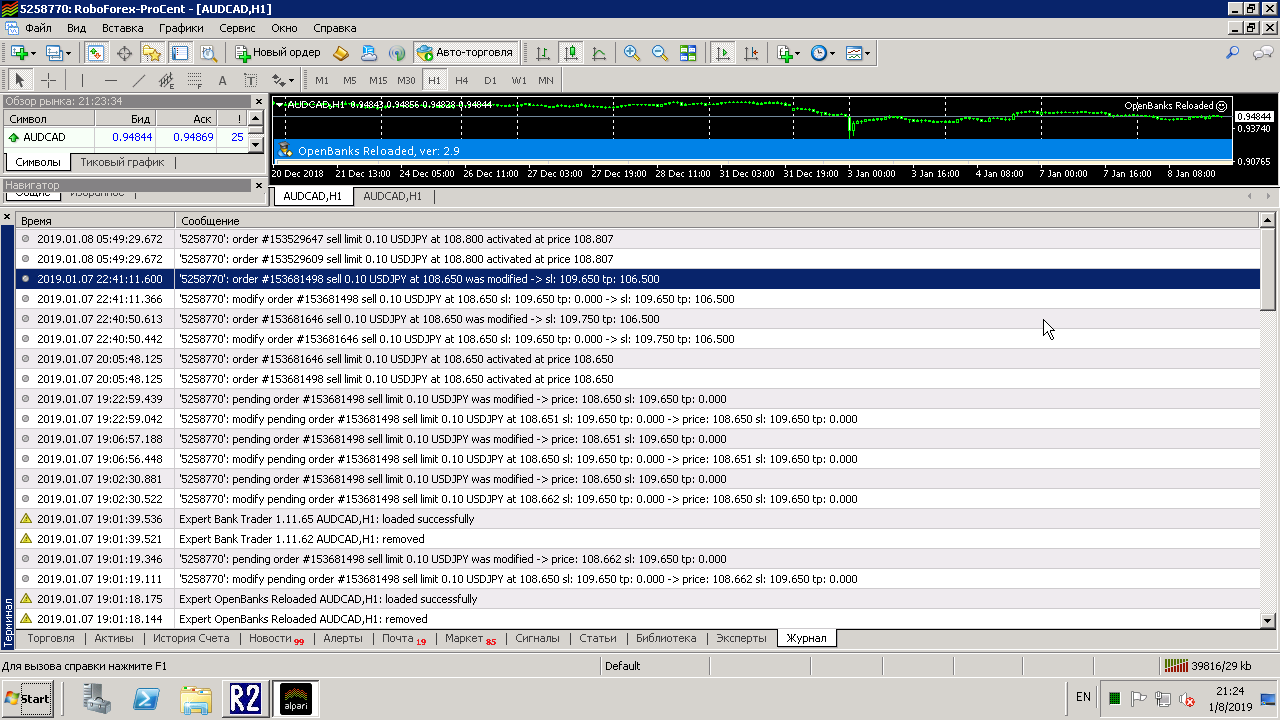The image size is (1280, 720).
Task: Toggle the Data Window crosshair icon
Action: point(125,53)
